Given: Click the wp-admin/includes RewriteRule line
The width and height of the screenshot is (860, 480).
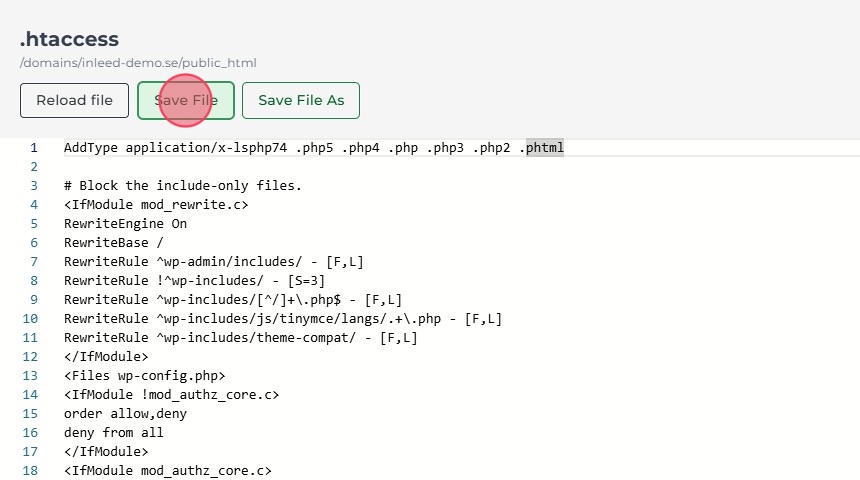Looking at the screenshot, I should (213, 262).
